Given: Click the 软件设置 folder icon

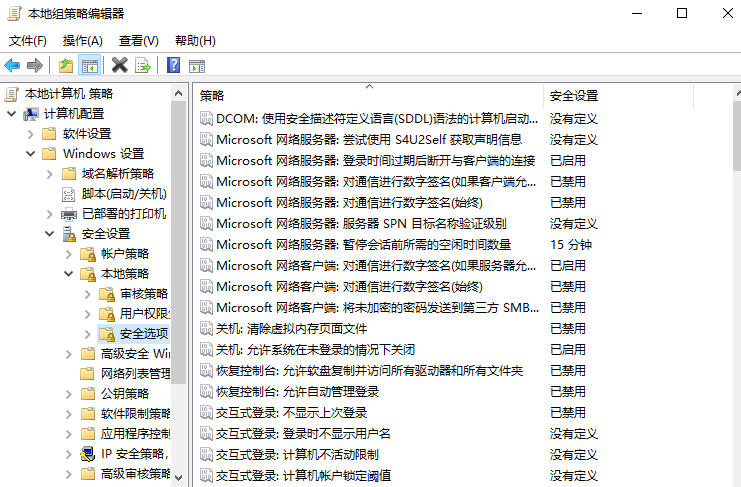Looking at the screenshot, I should tap(49, 134).
